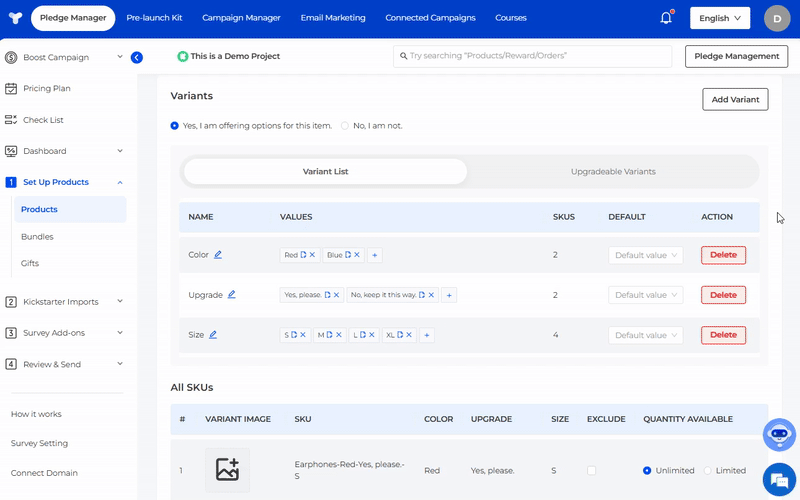Add a new value to Size row

tap(427, 335)
